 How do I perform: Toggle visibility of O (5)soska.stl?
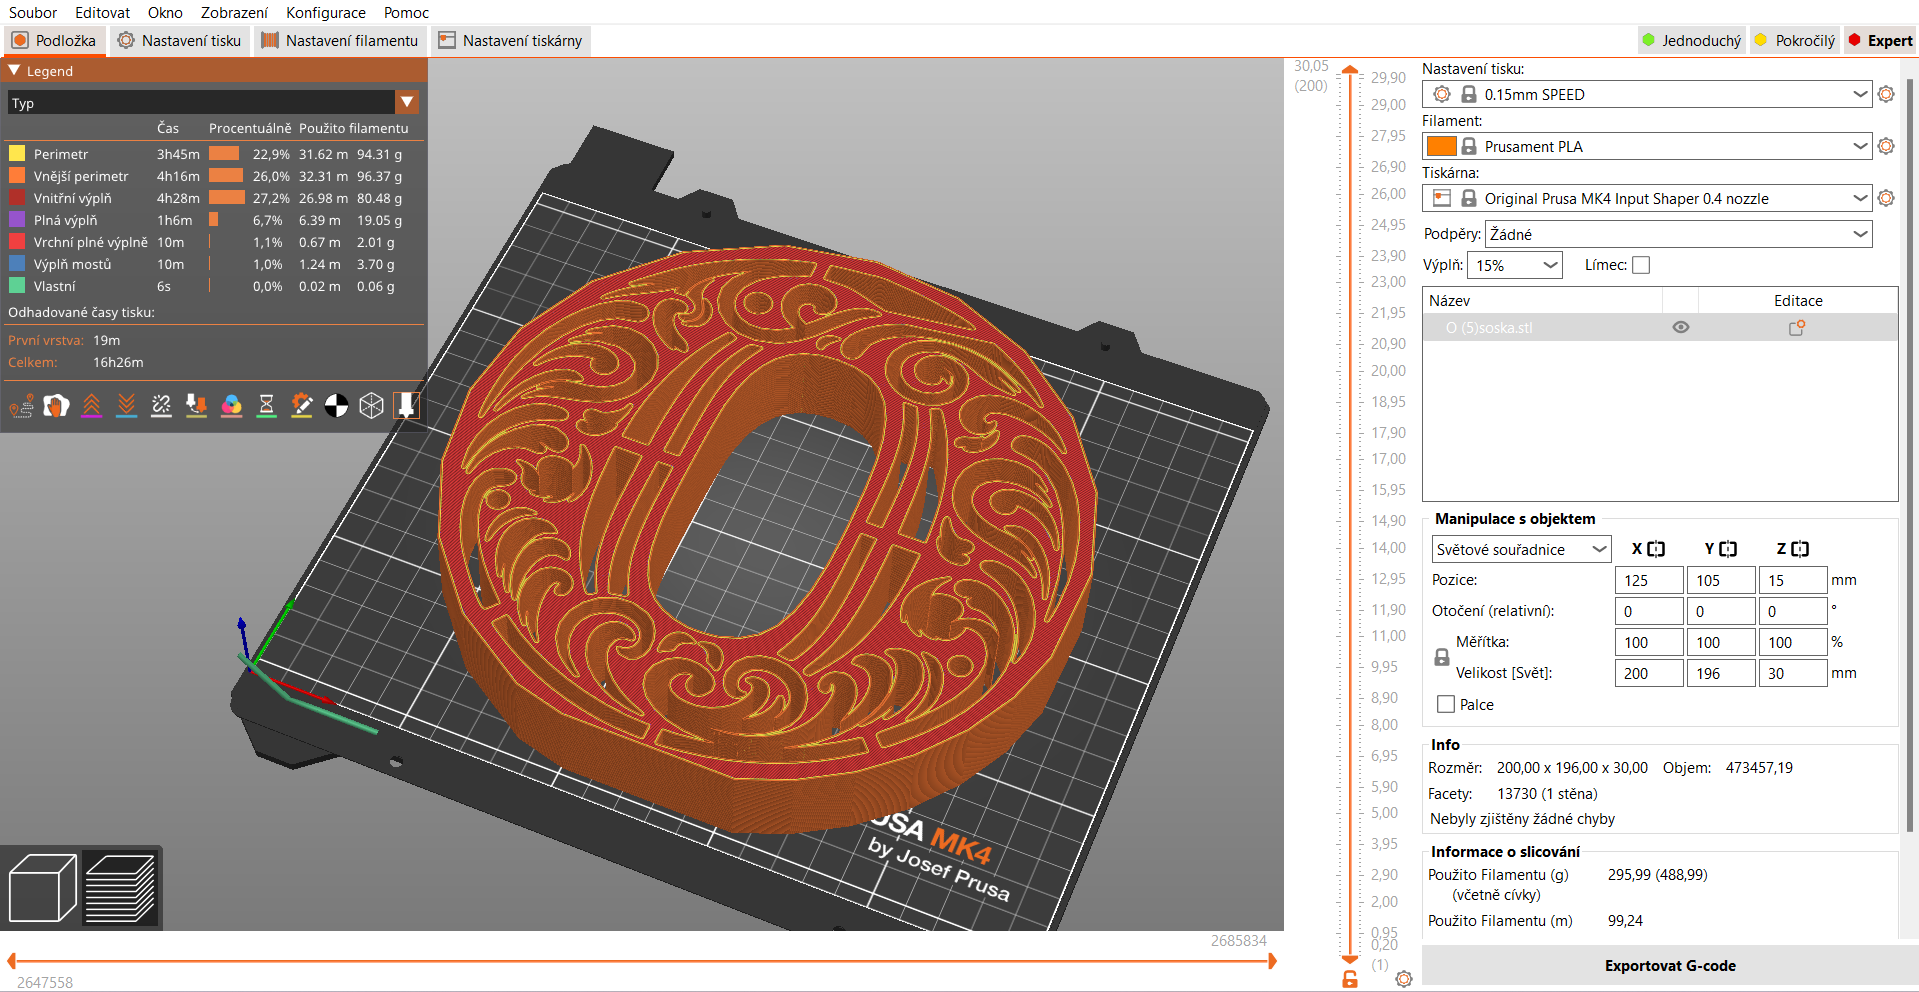1680,327
